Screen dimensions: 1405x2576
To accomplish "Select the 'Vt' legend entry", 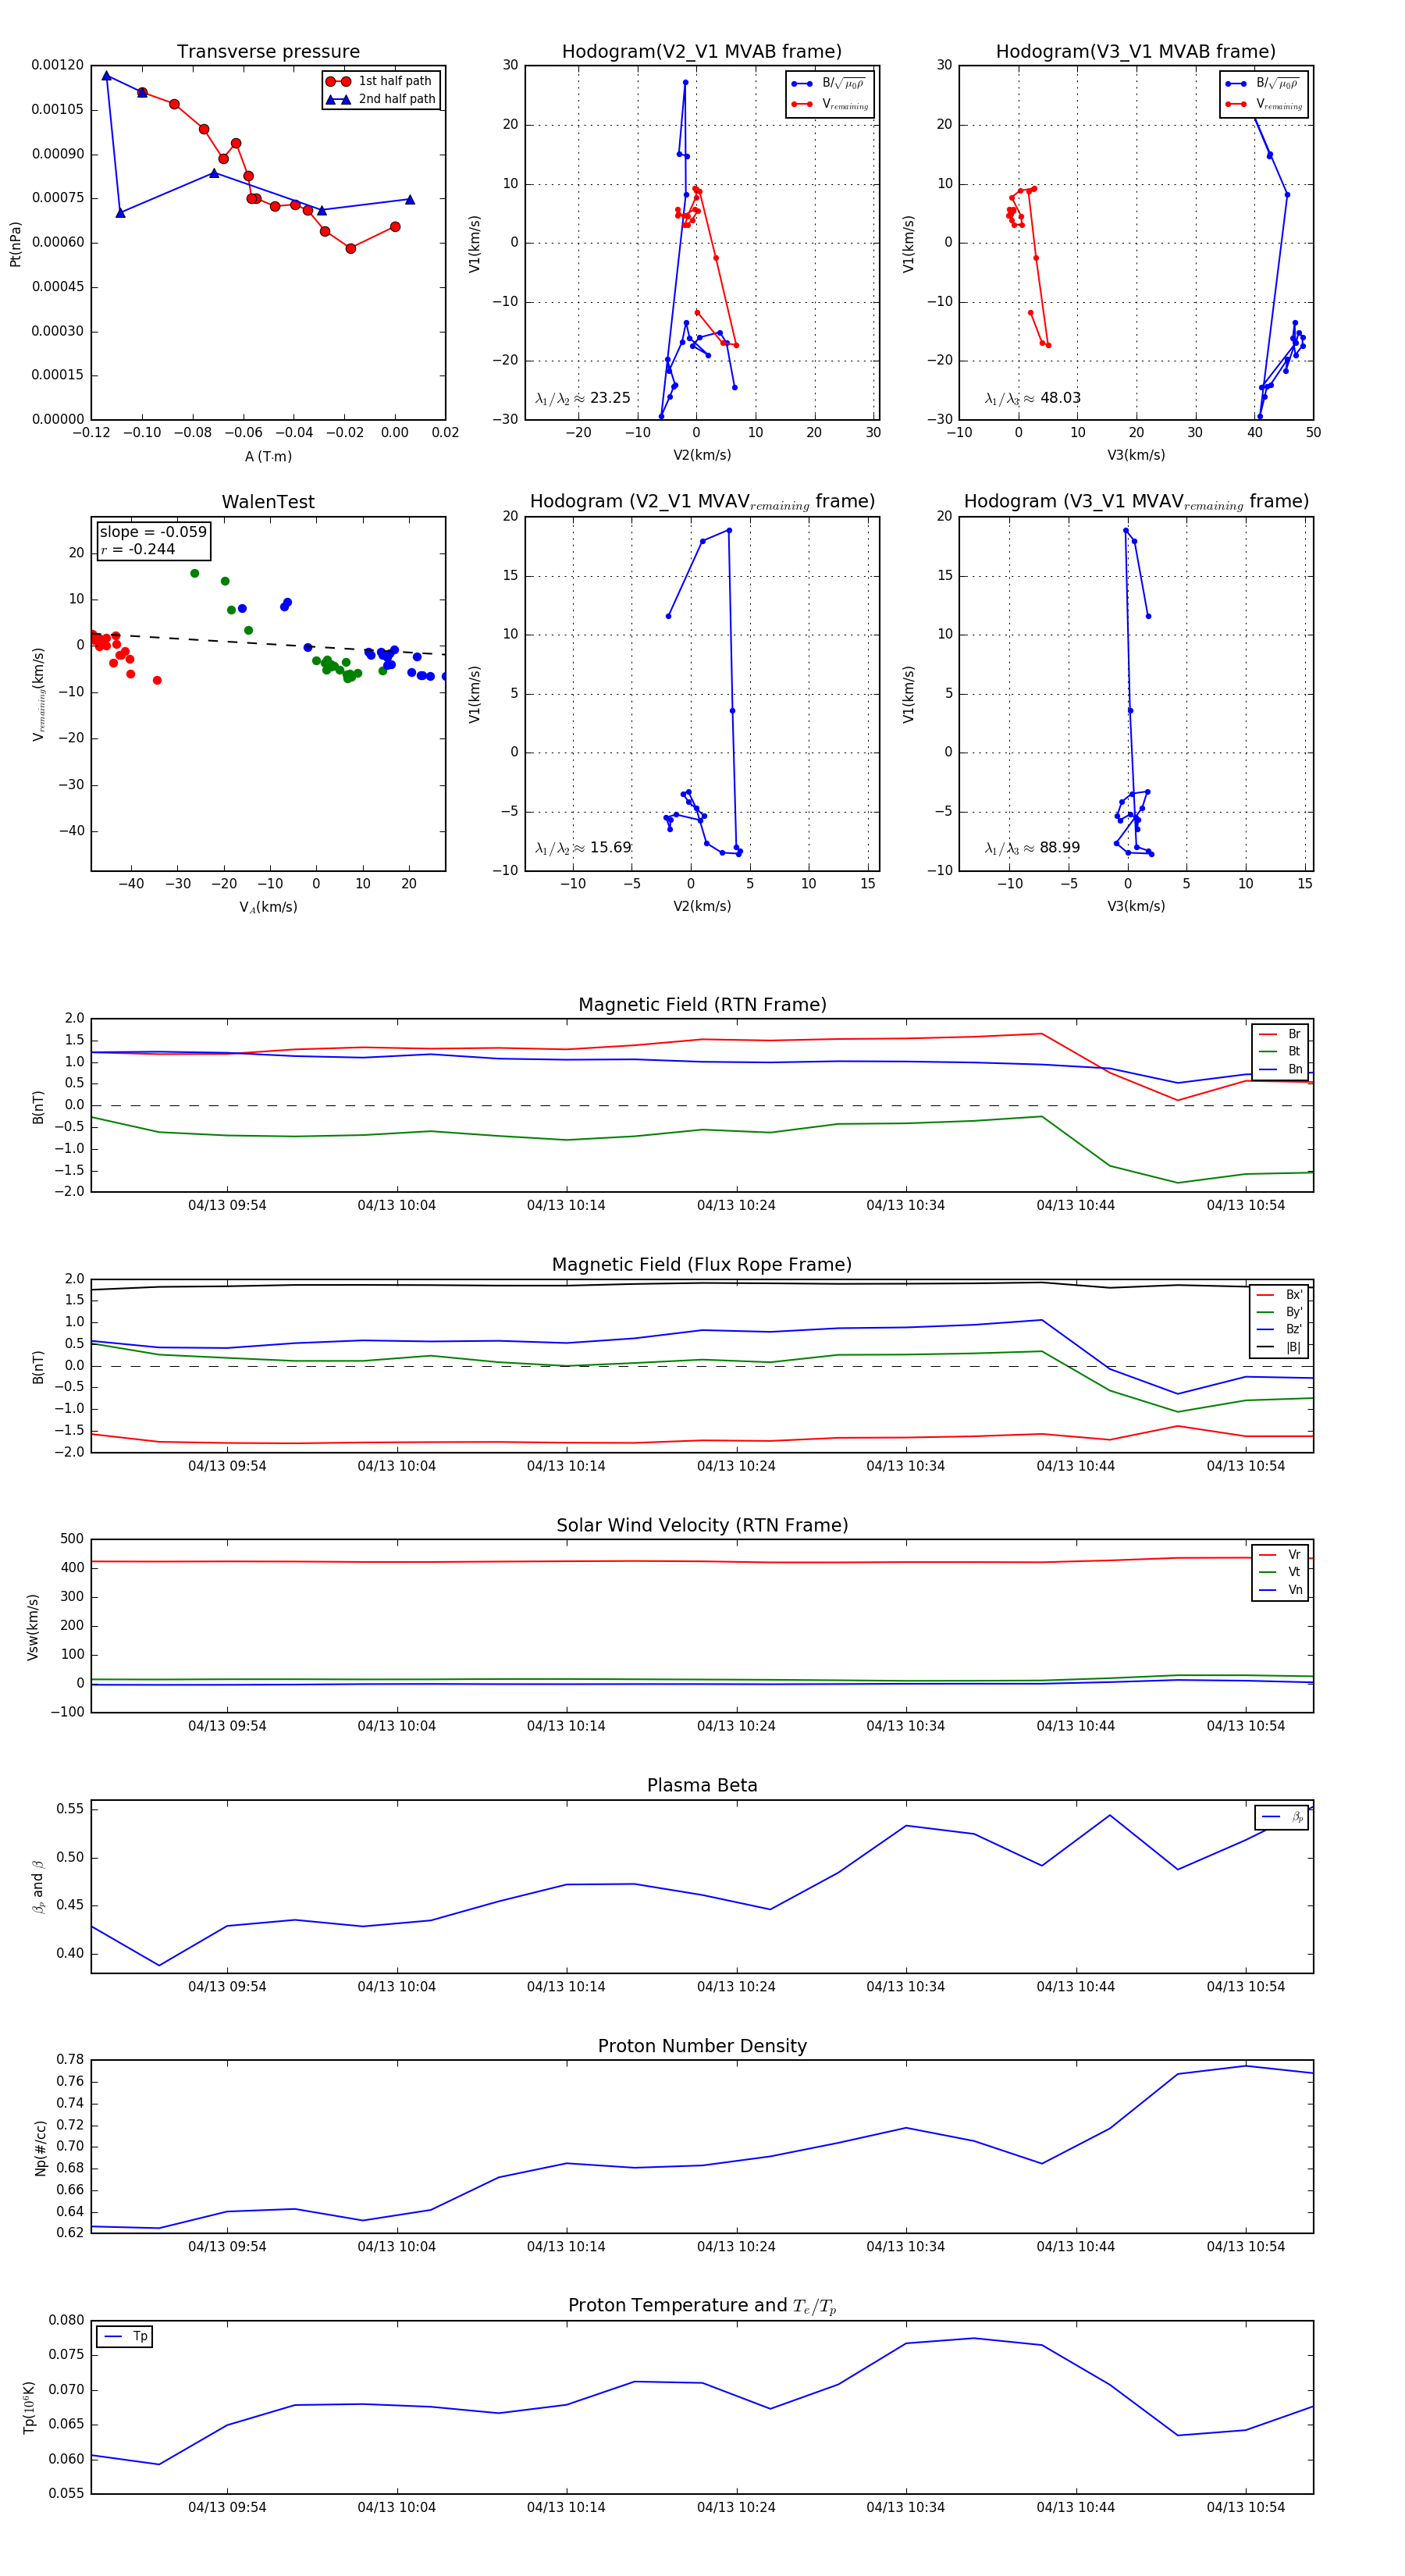I will tap(1281, 1572).
